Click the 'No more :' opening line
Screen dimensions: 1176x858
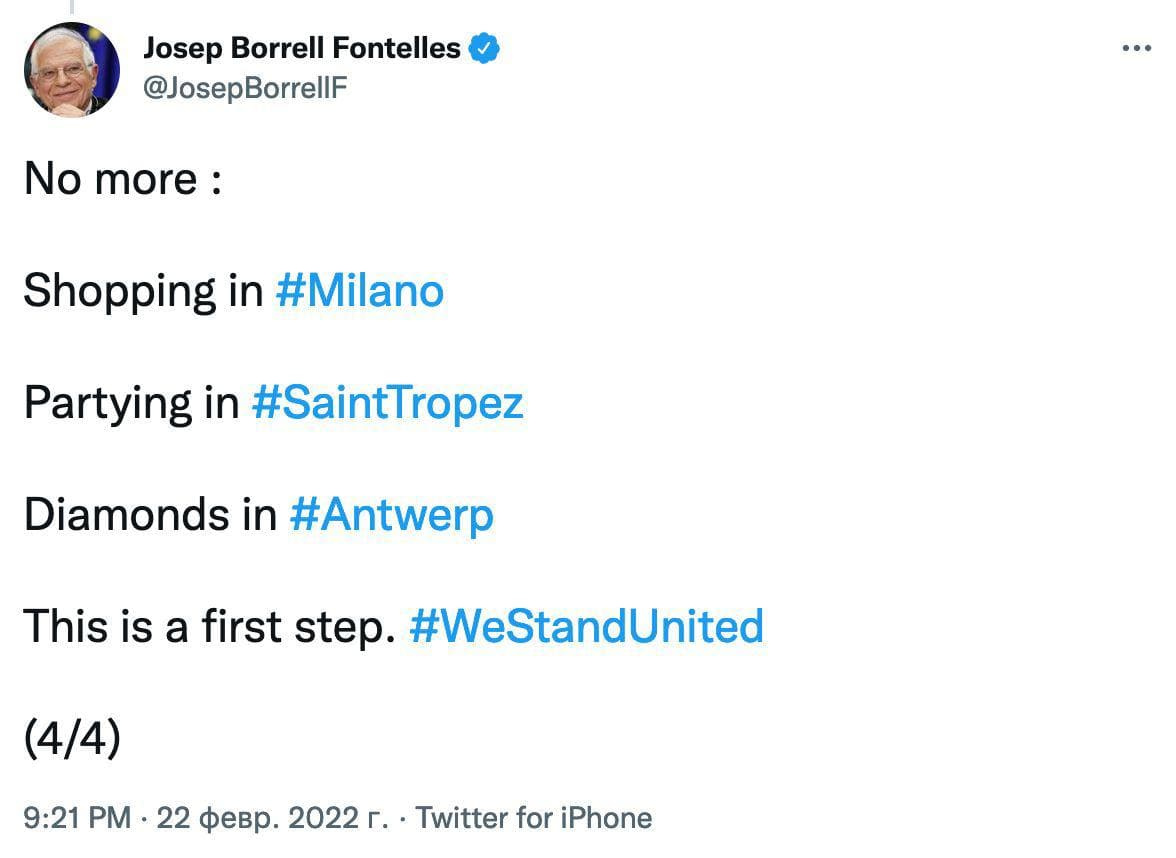122,180
